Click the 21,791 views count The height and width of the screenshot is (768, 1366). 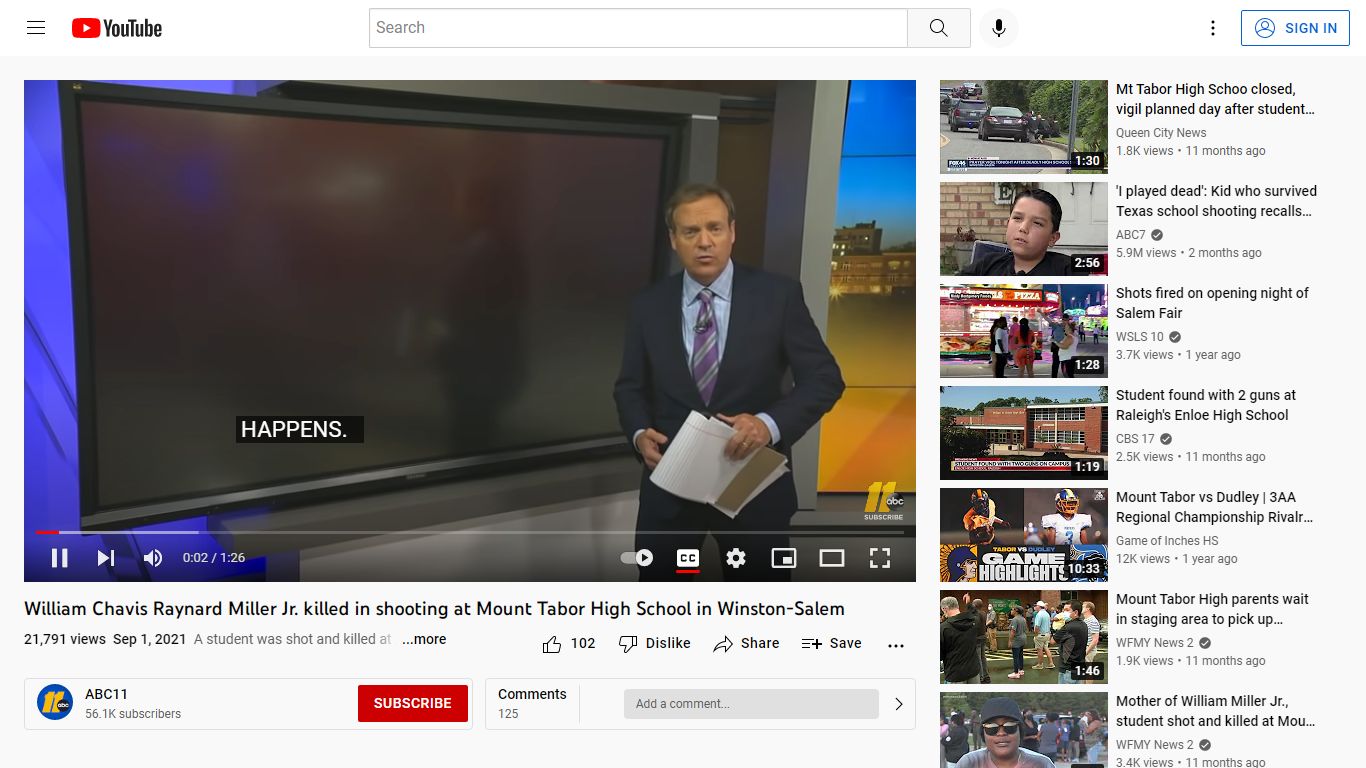[65, 639]
